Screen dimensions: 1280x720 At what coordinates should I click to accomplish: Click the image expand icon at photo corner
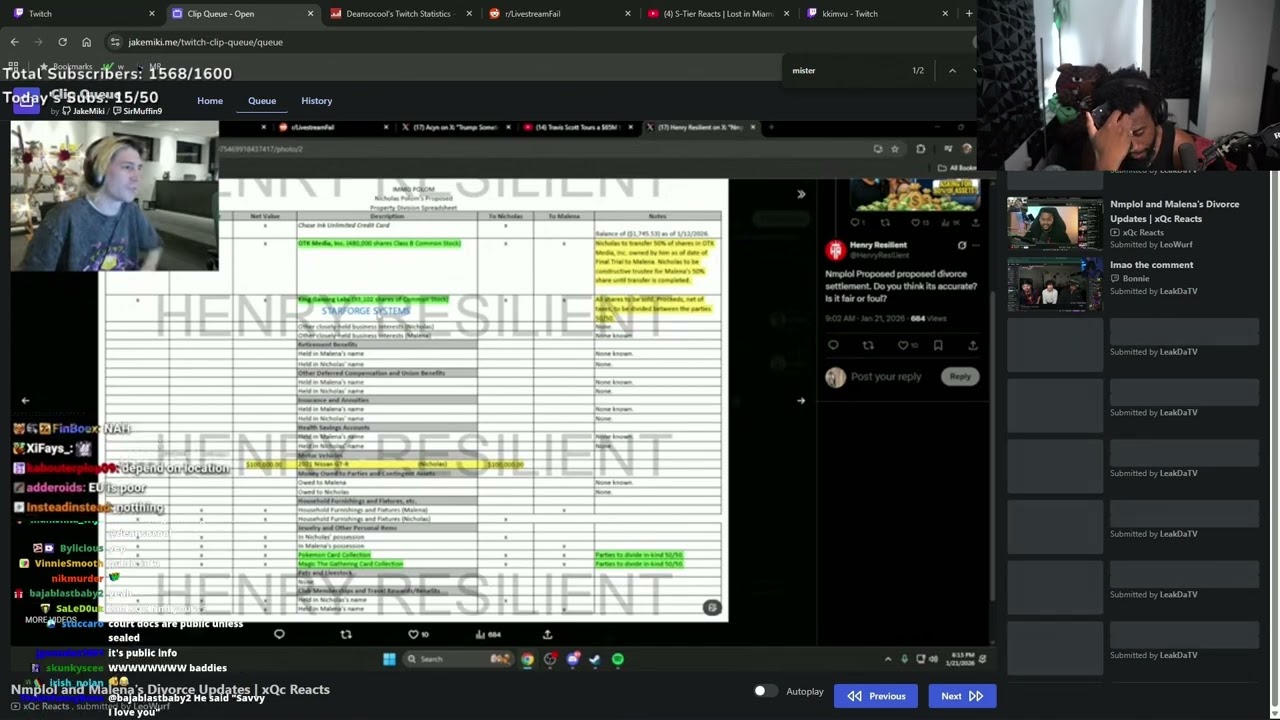[712, 607]
